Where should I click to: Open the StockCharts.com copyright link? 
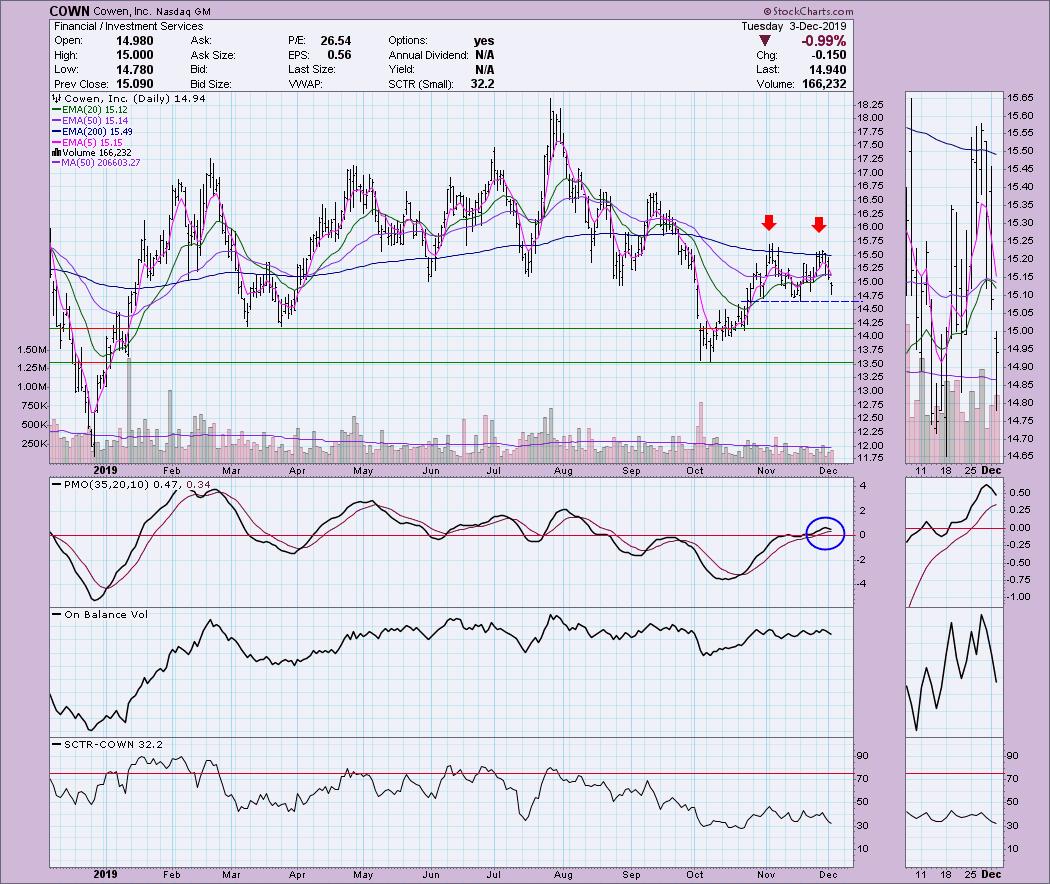(808, 11)
